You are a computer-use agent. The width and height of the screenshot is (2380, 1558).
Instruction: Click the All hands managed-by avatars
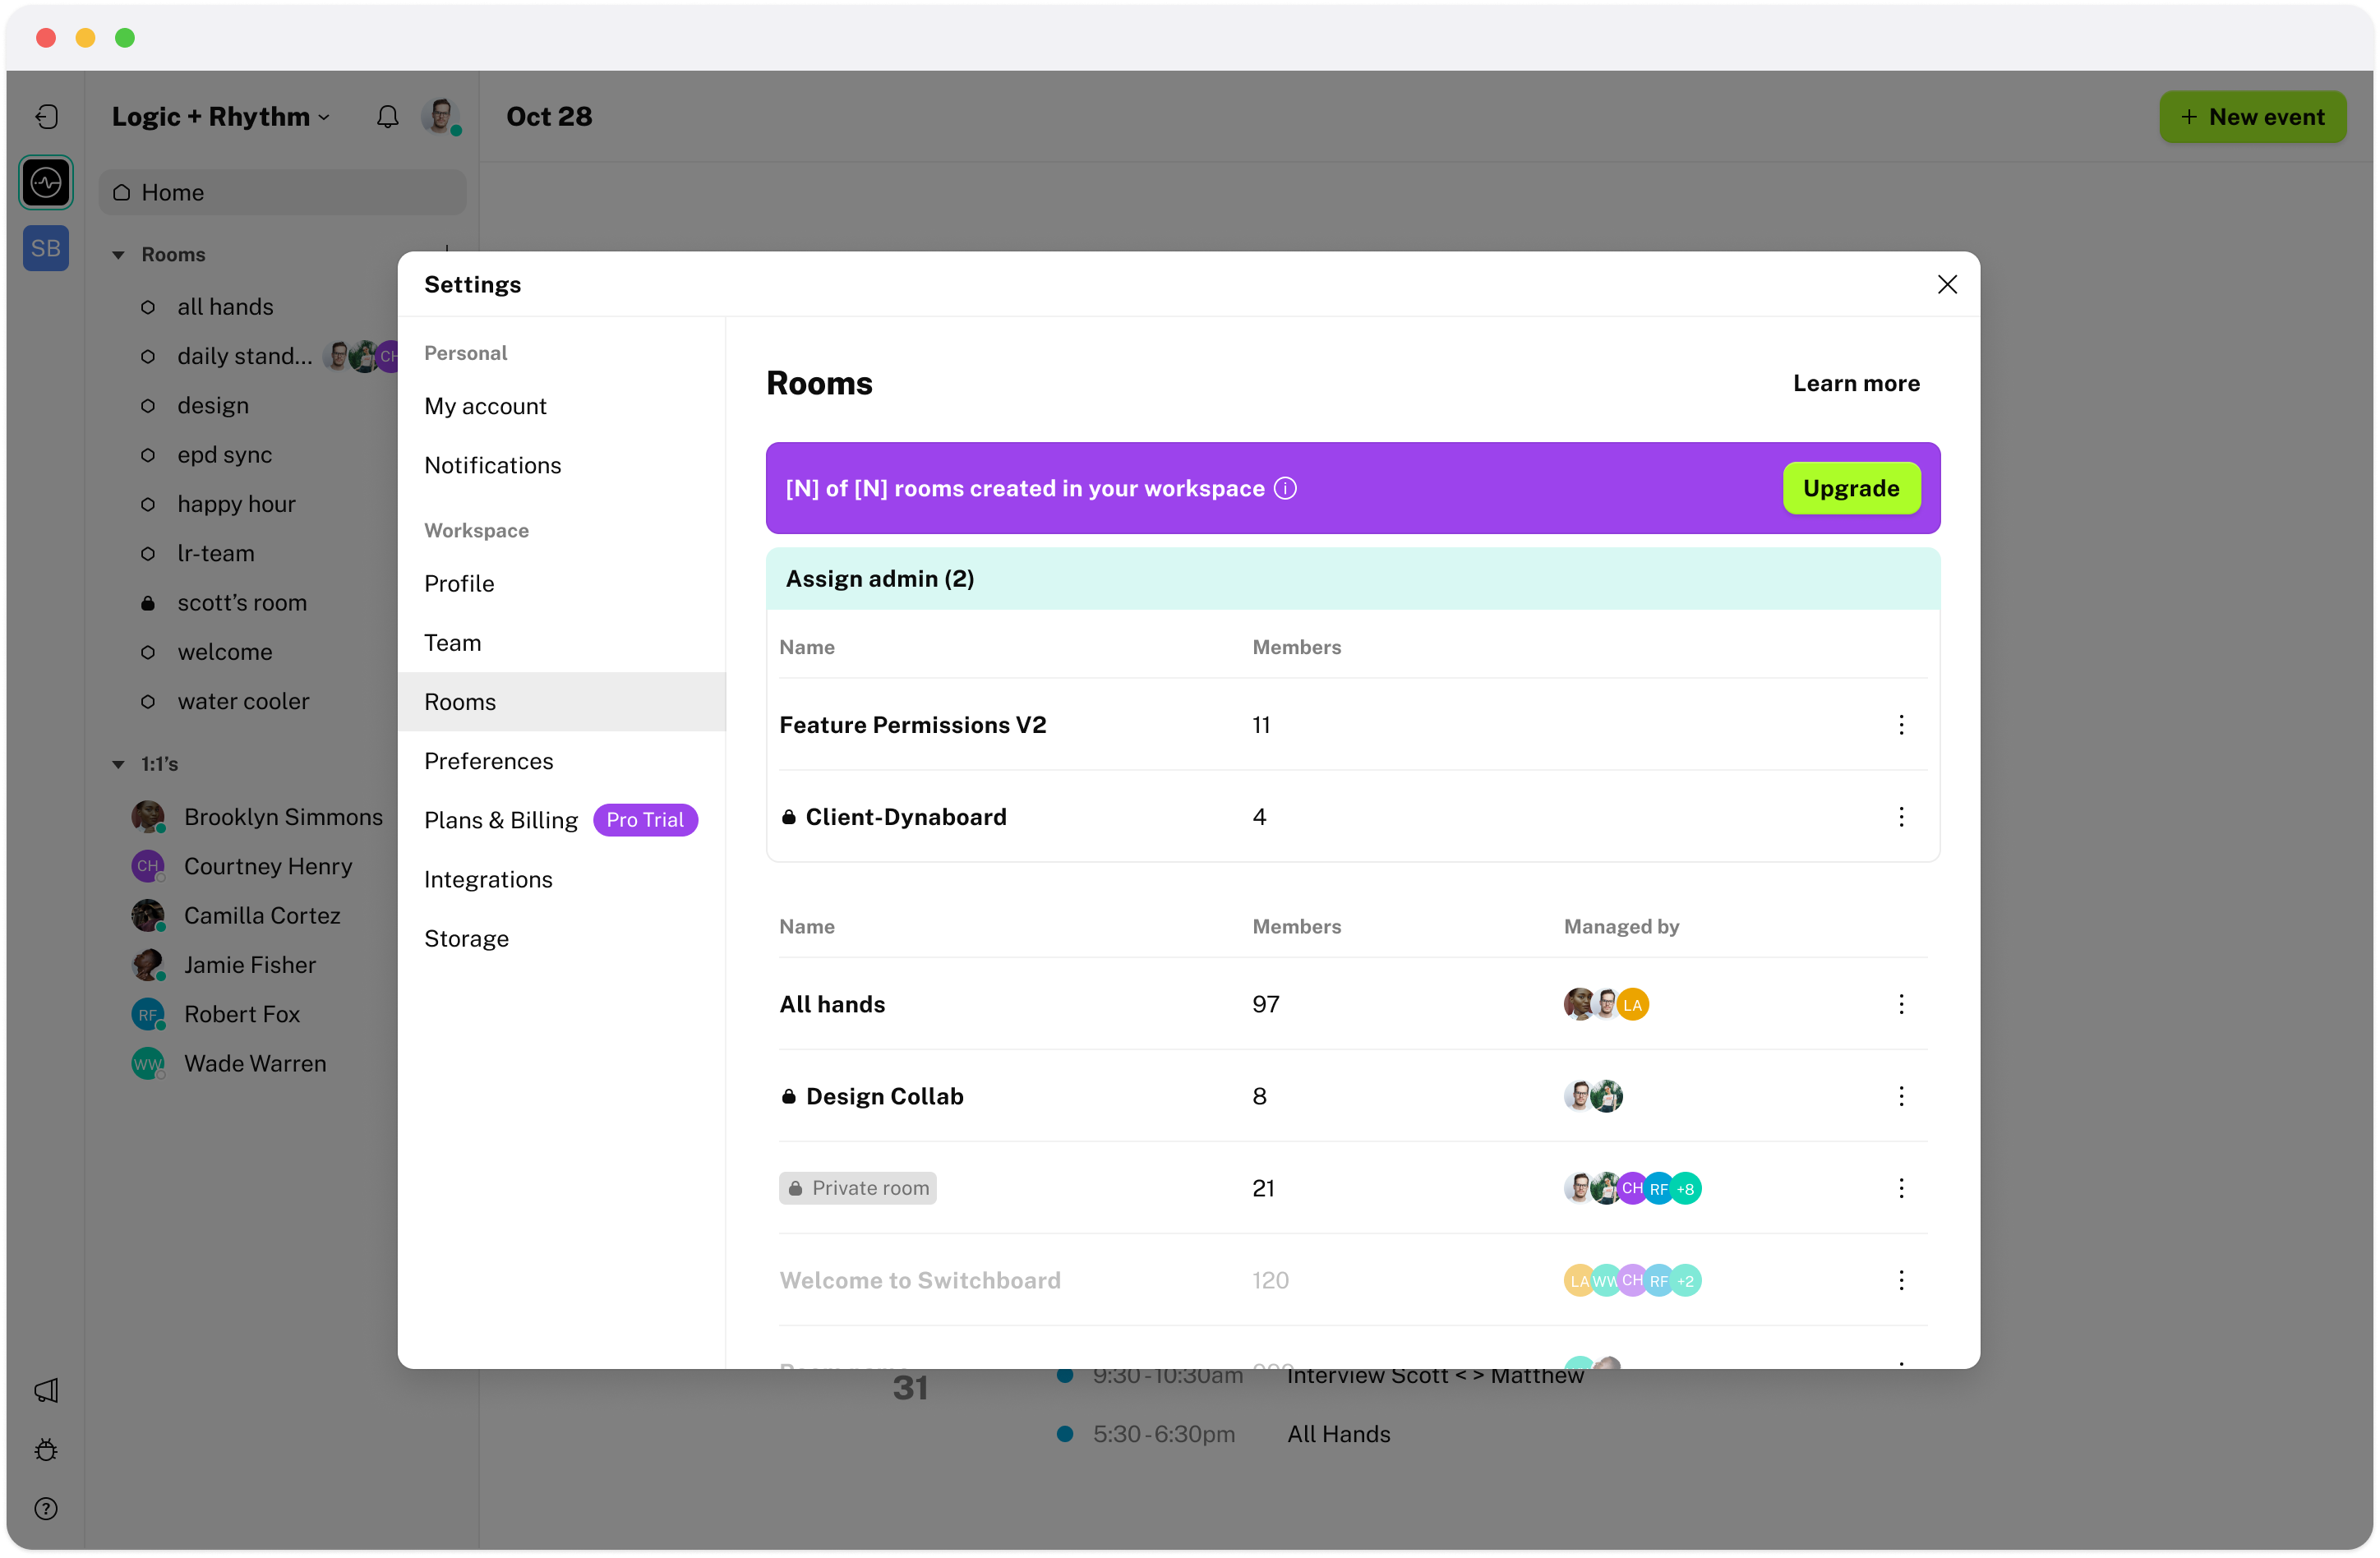click(1605, 1004)
